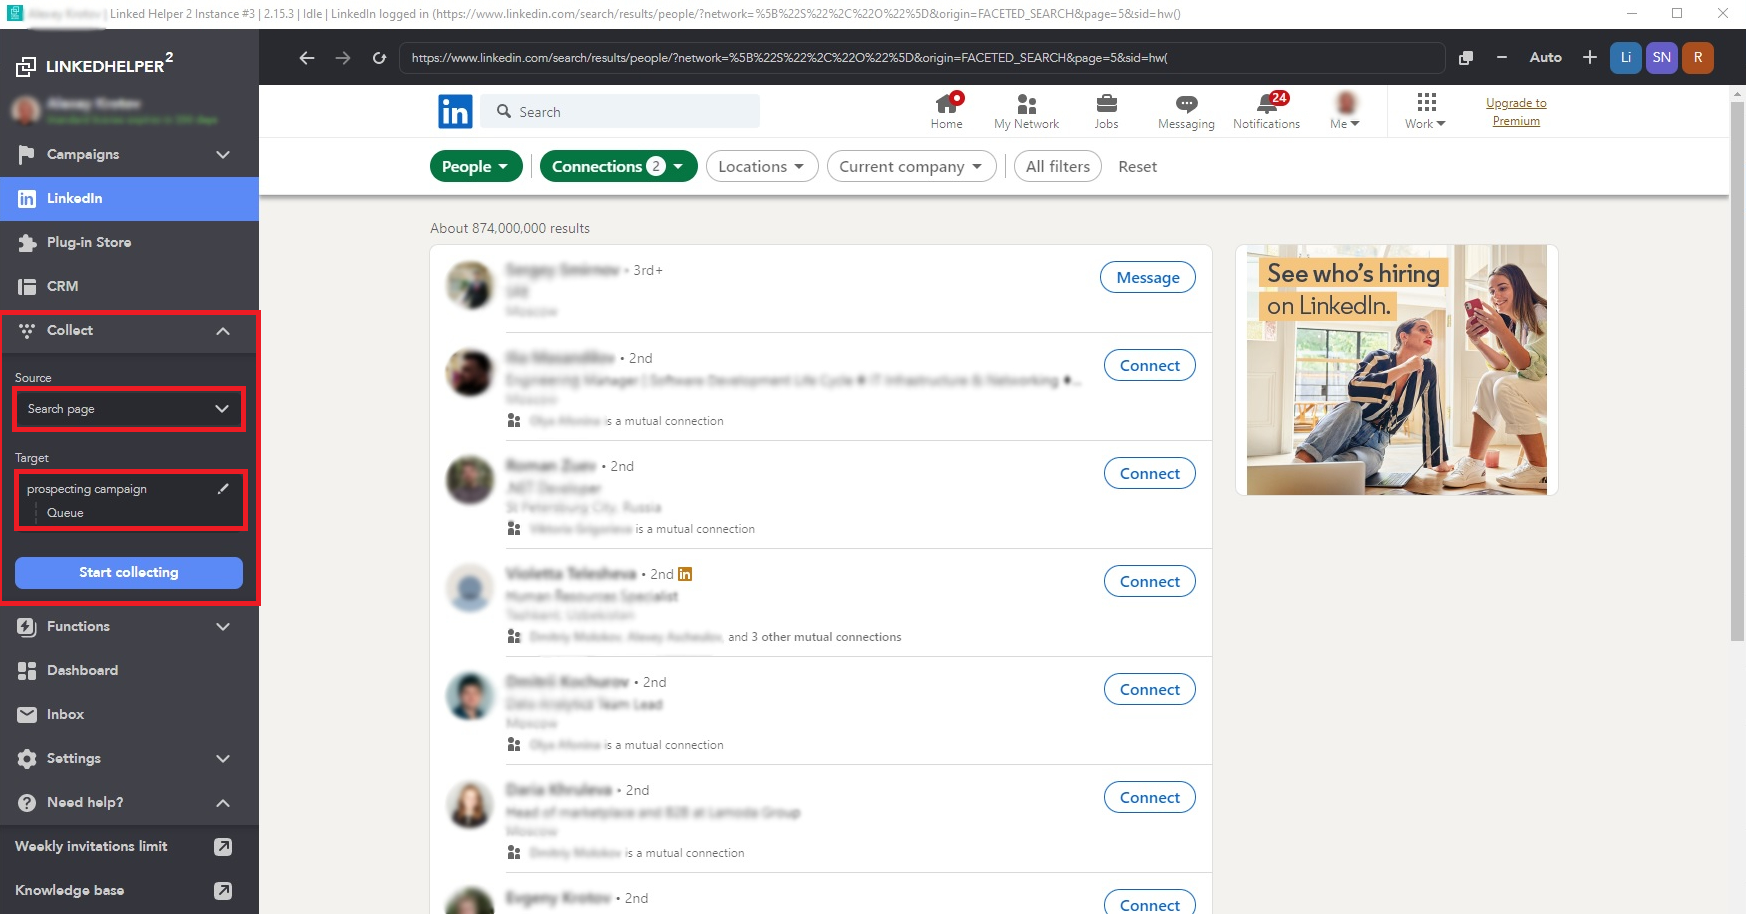This screenshot has width=1746, height=914.
Task: Select LinkedIn in the sidebar
Action: (129, 198)
